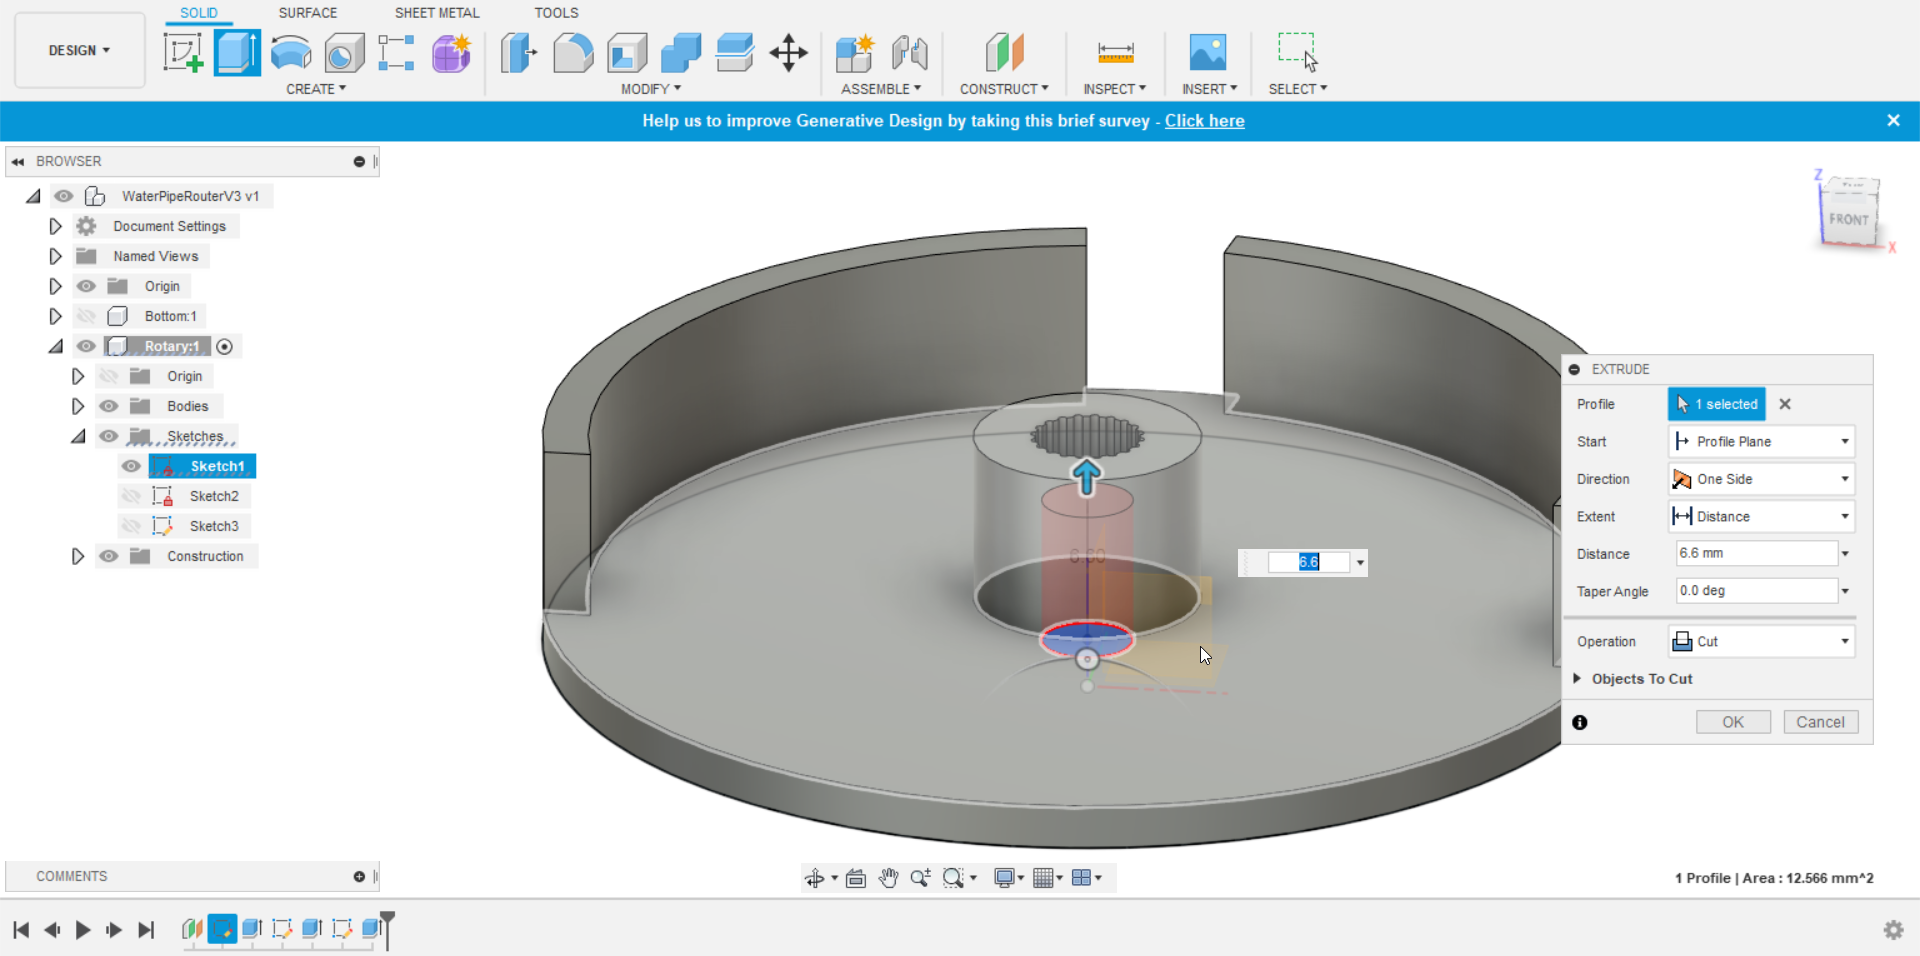Confirm the extrude with OK button
The width and height of the screenshot is (1920, 956).
click(x=1733, y=722)
